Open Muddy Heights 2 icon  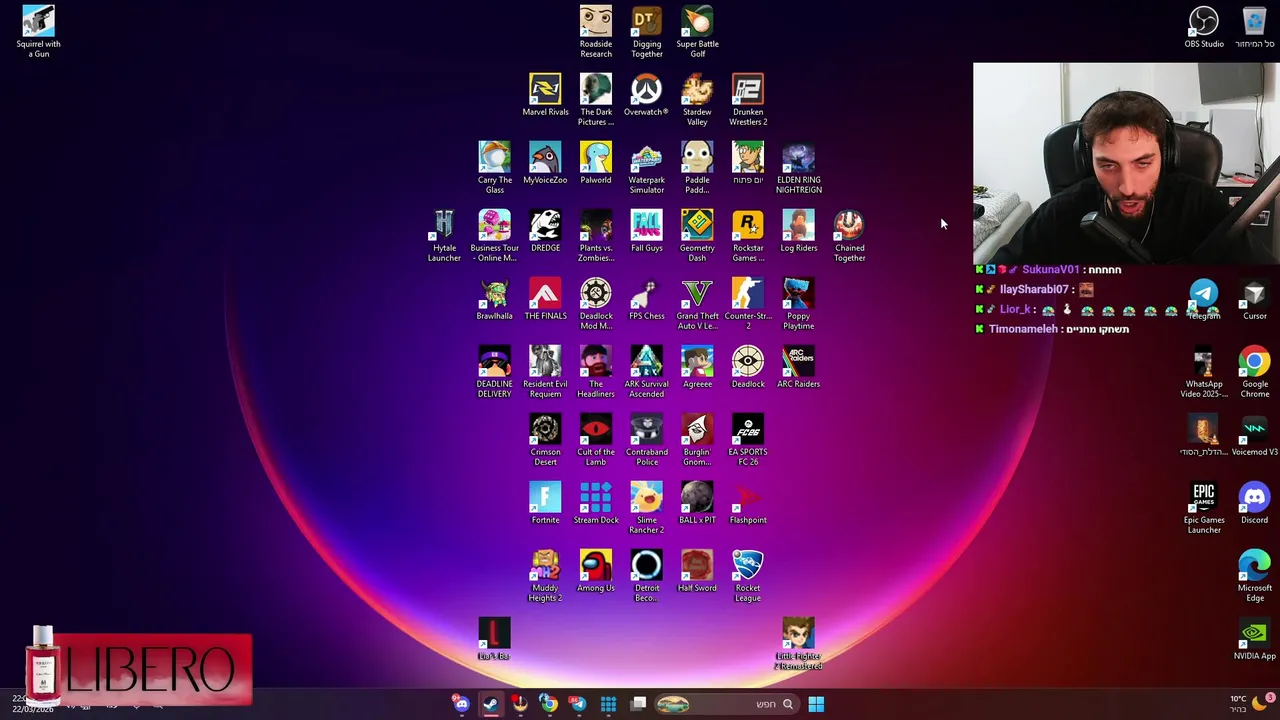tap(545, 575)
